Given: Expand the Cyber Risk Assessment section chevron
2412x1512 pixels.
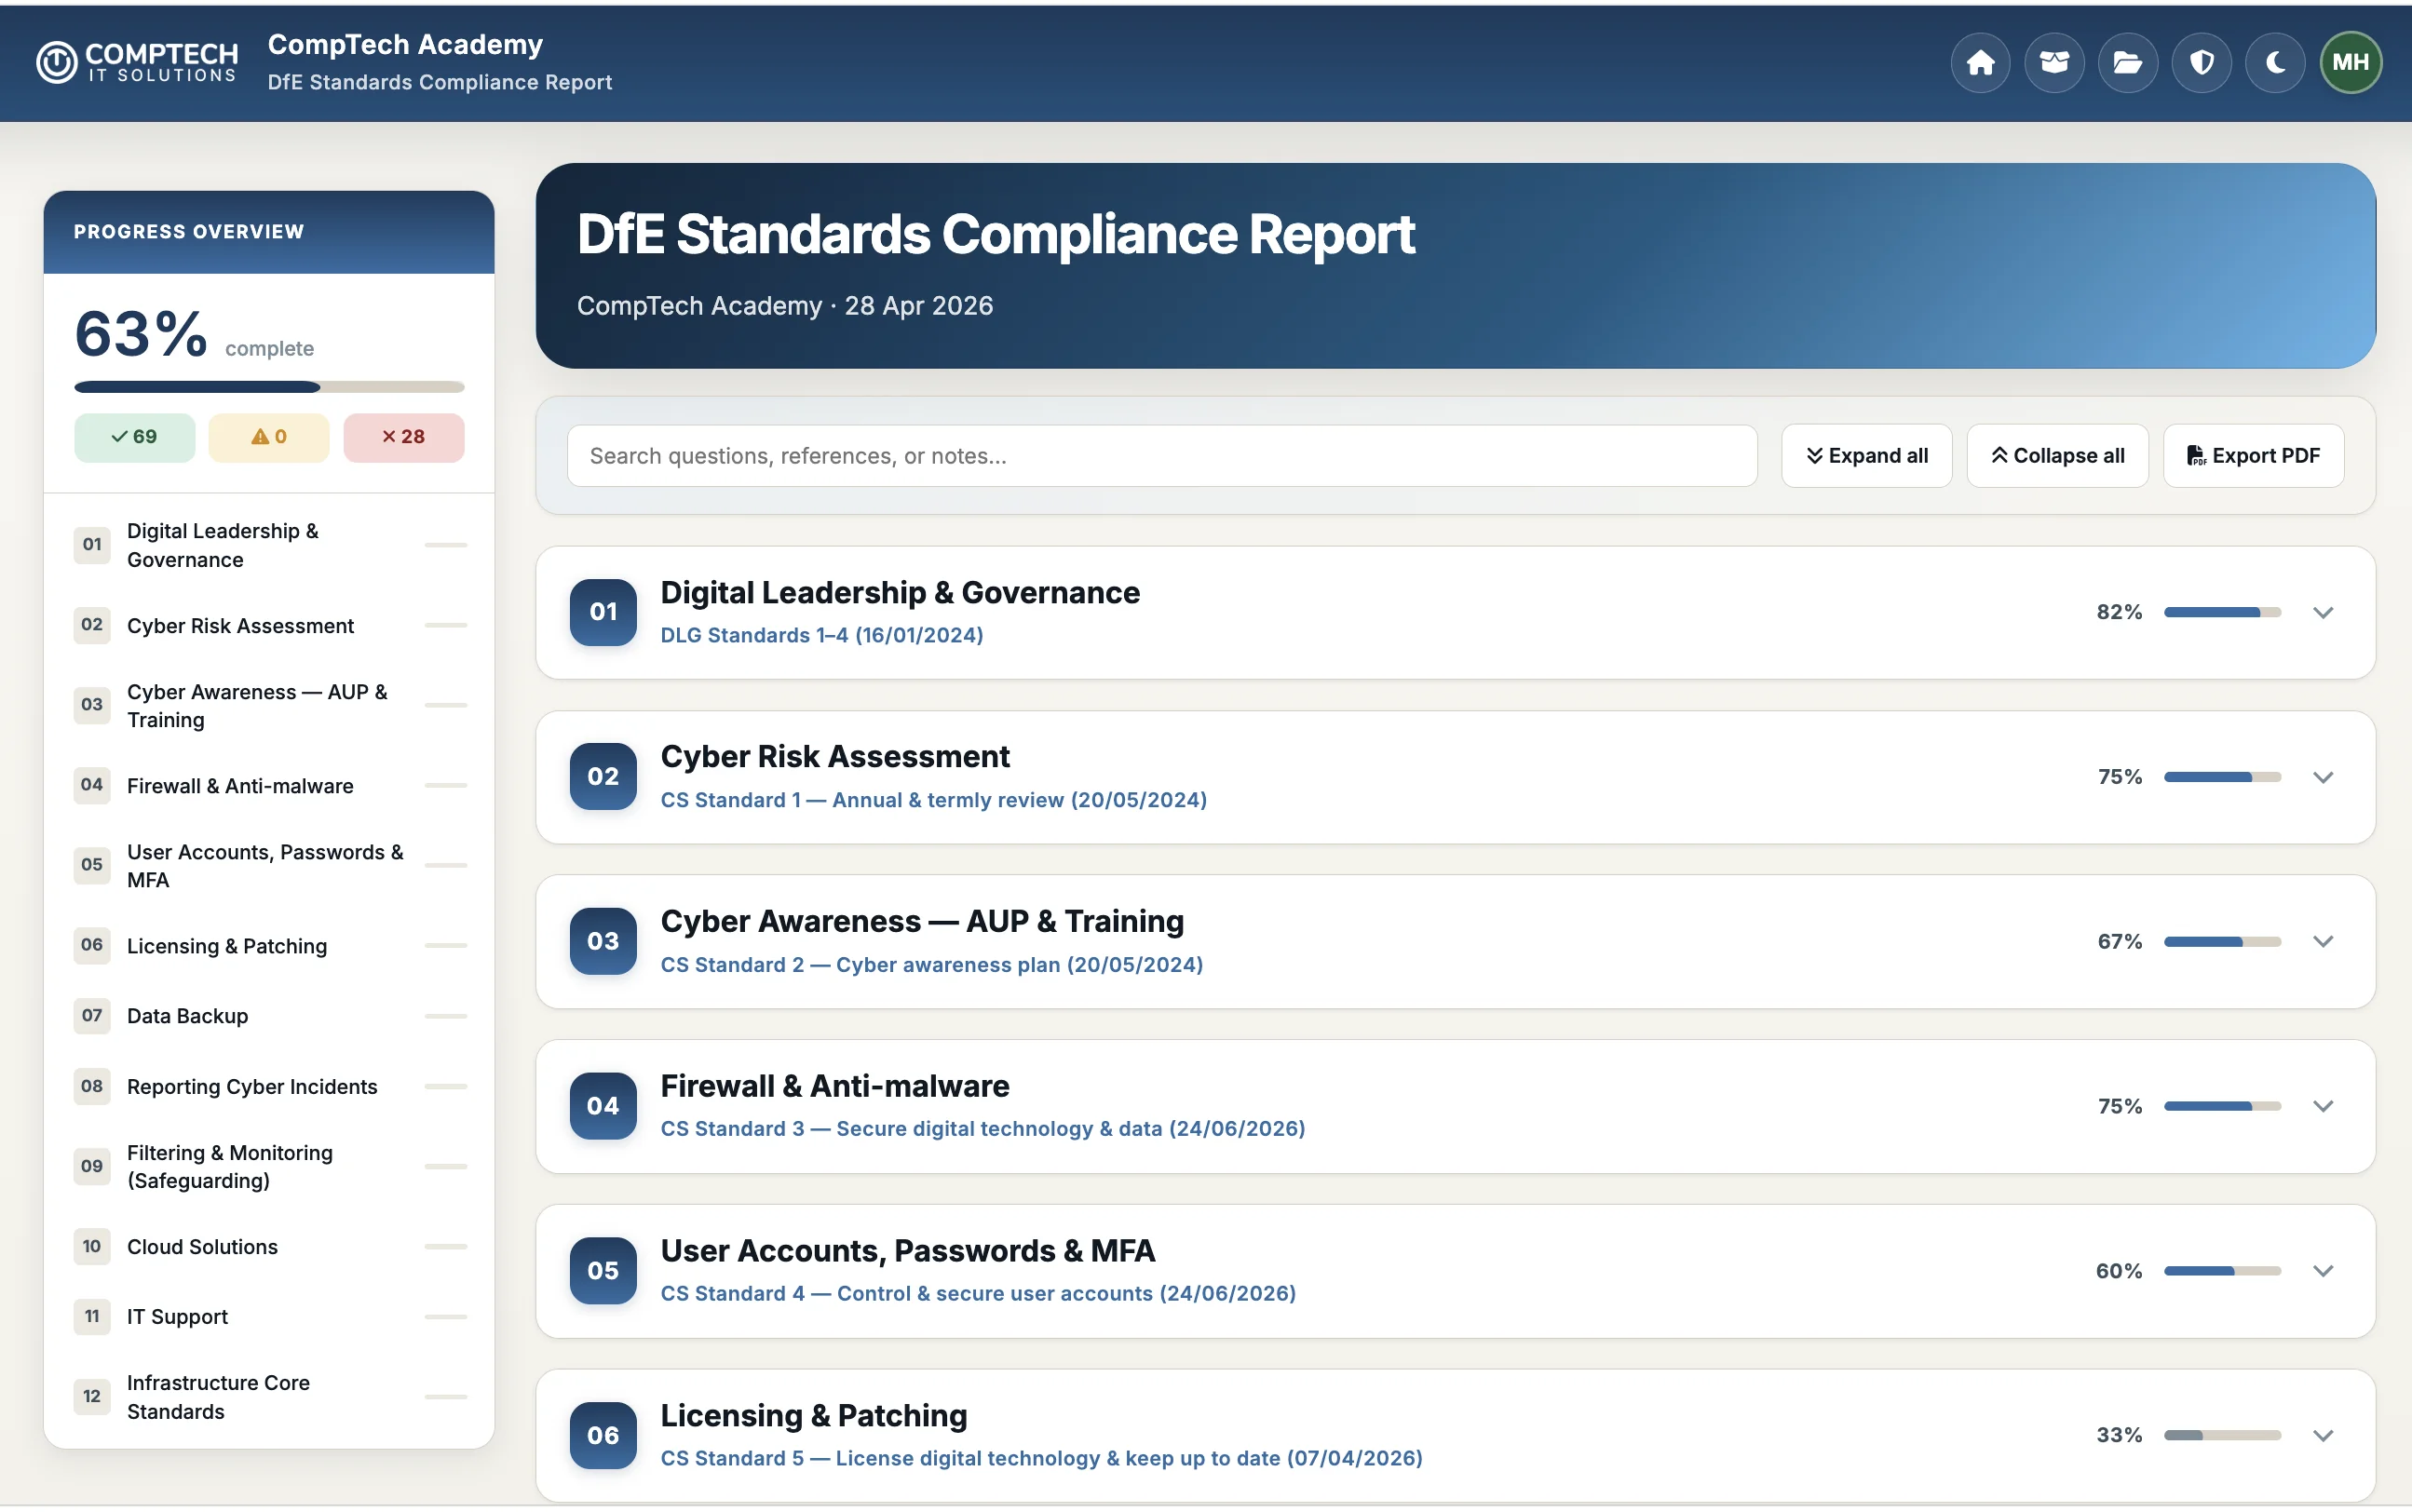Looking at the screenshot, I should (x=2323, y=777).
